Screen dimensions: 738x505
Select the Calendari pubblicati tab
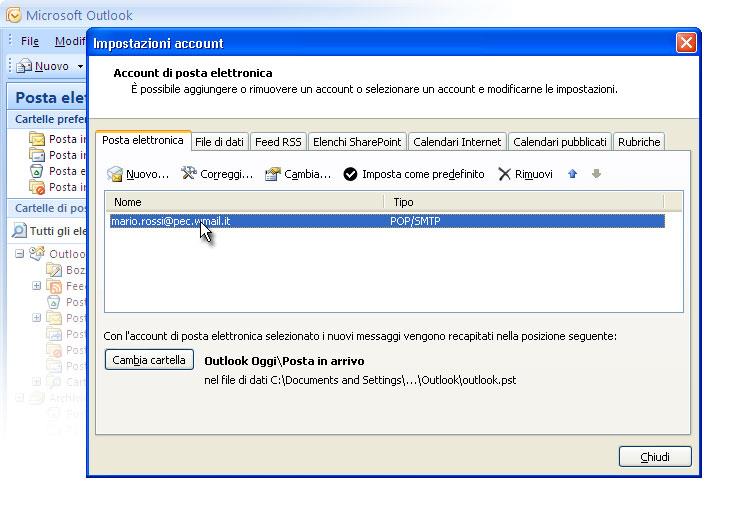coord(560,142)
